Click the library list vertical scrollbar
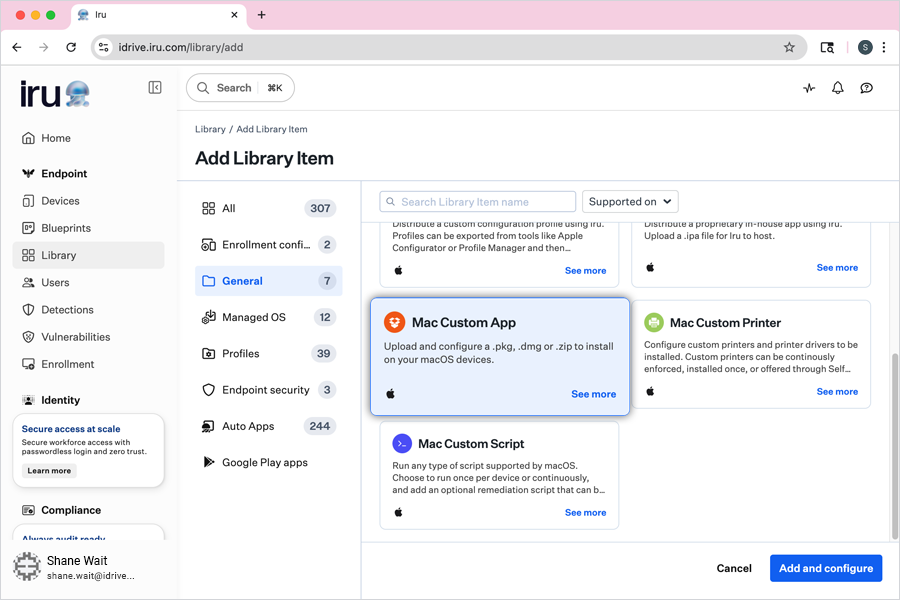Screen dimensions: 900x600 click(894, 440)
